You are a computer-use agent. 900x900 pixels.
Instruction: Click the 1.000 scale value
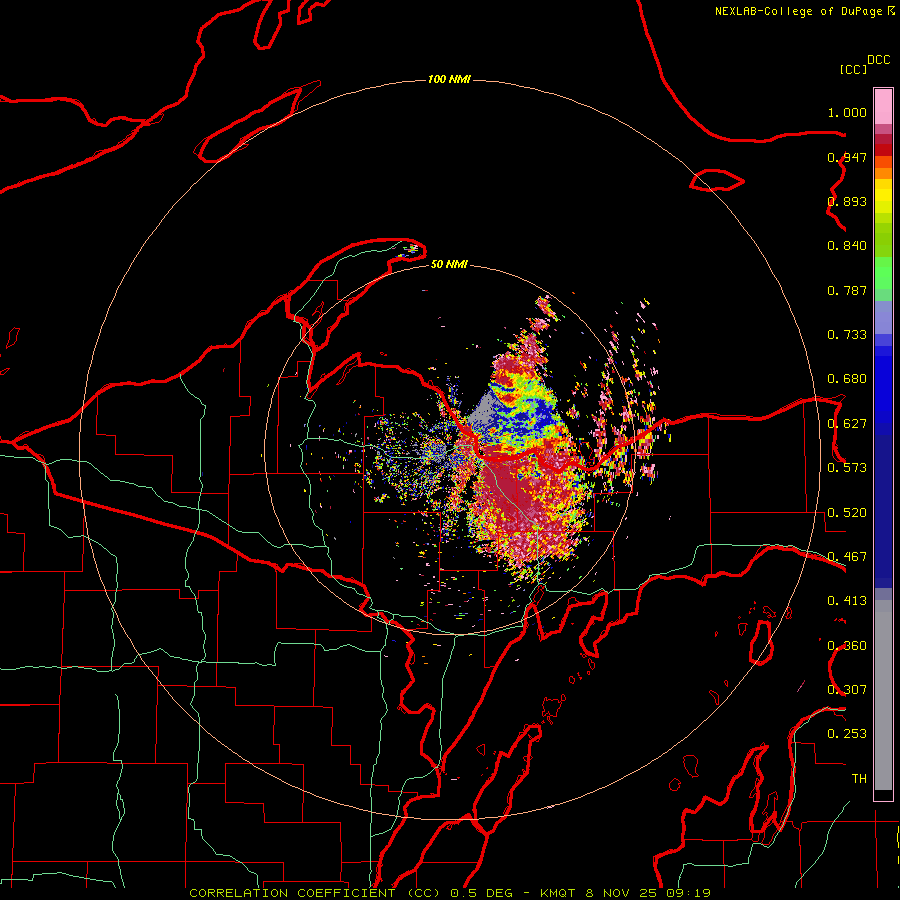(847, 112)
